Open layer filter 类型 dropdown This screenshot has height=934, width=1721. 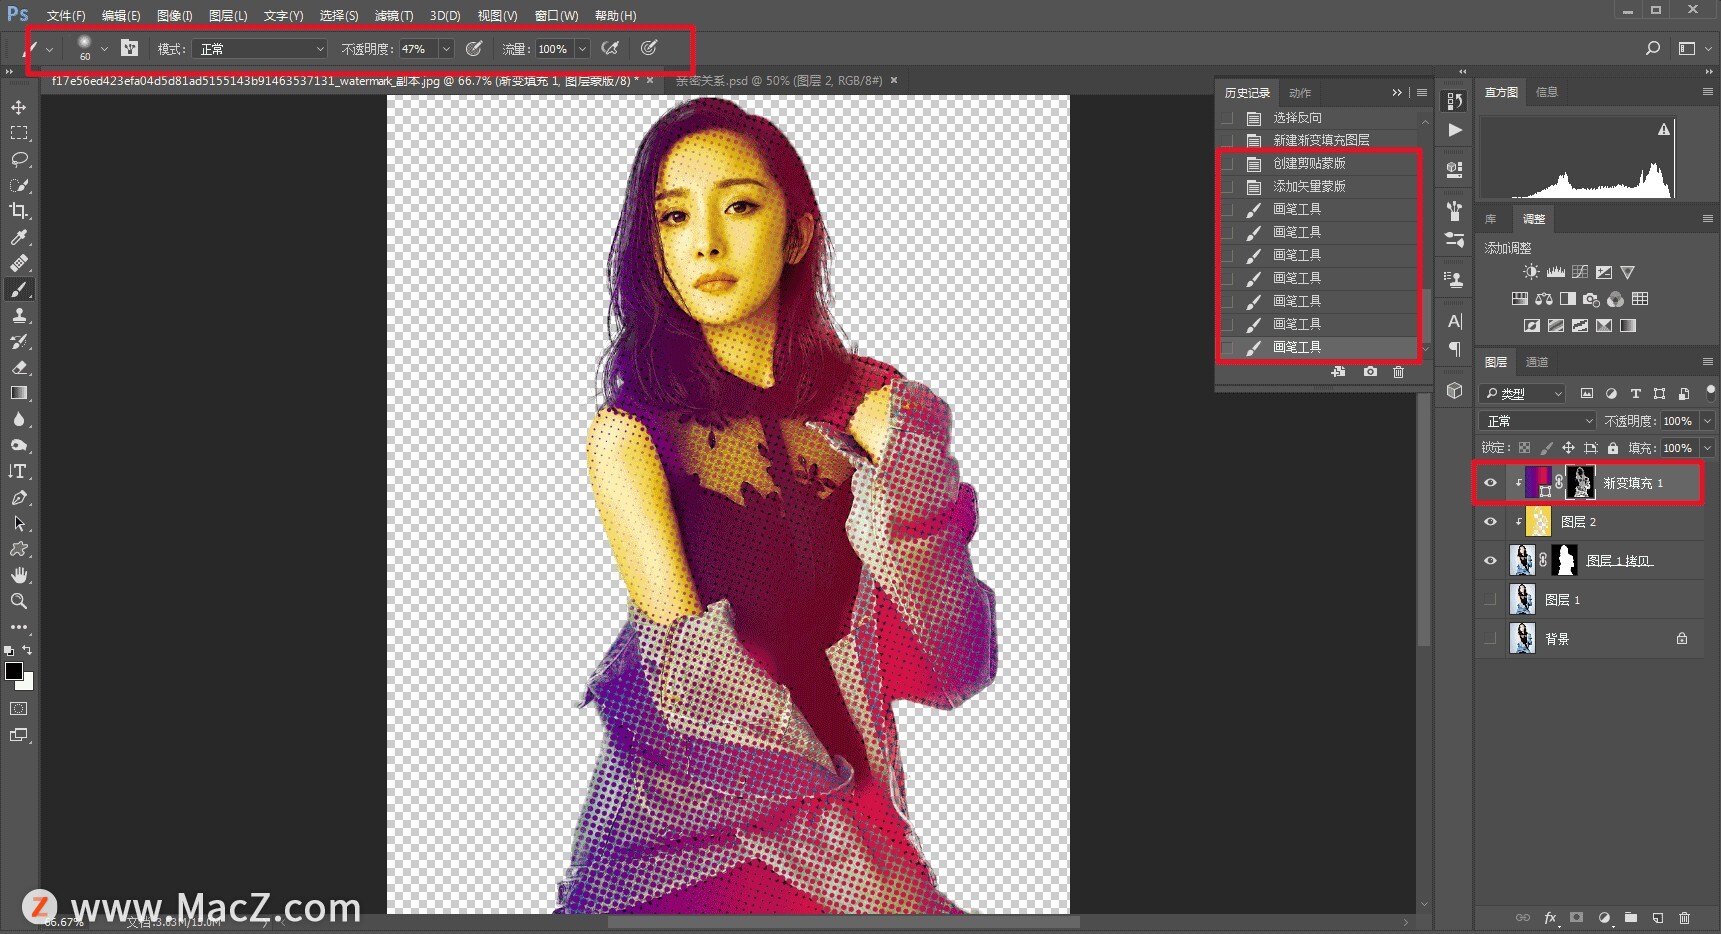pyautogui.click(x=1522, y=394)
